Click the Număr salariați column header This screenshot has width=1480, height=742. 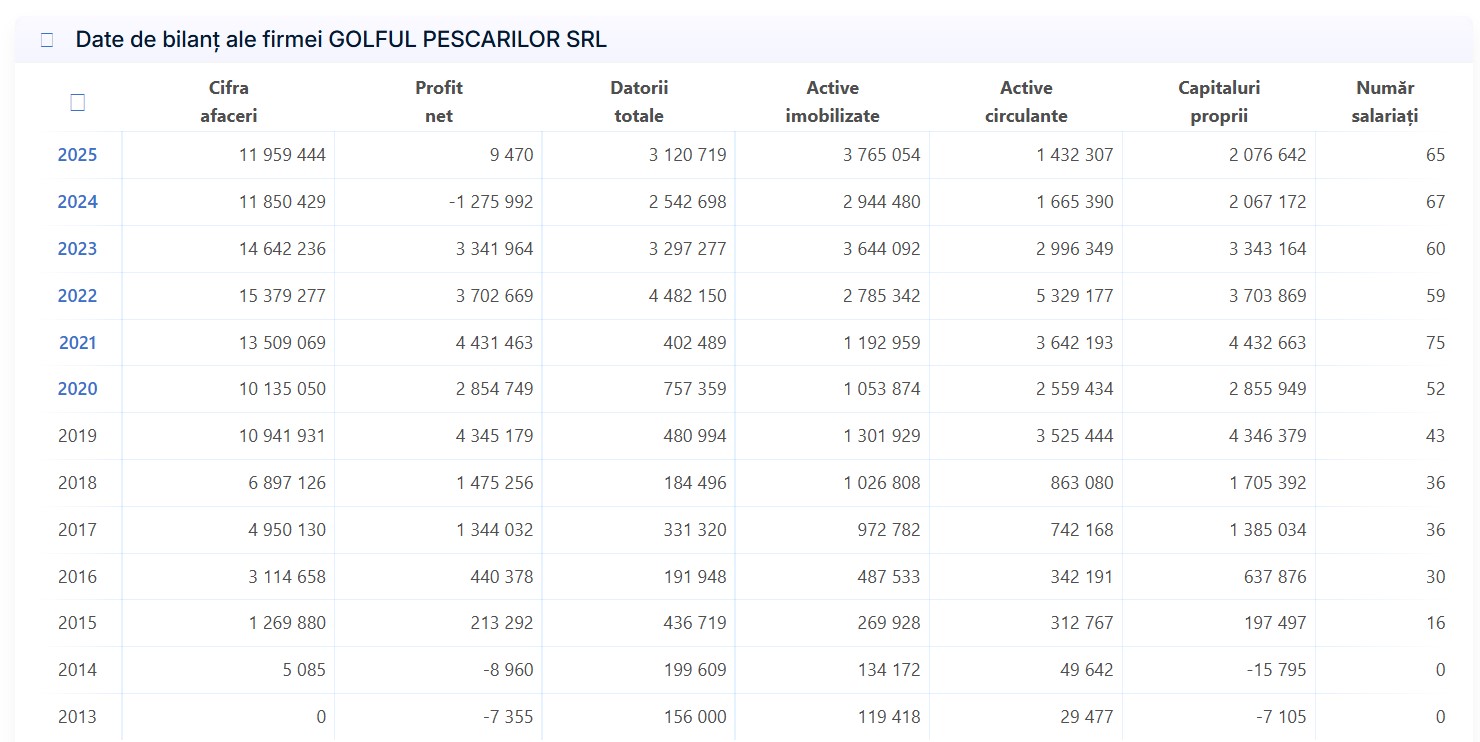1385,102
